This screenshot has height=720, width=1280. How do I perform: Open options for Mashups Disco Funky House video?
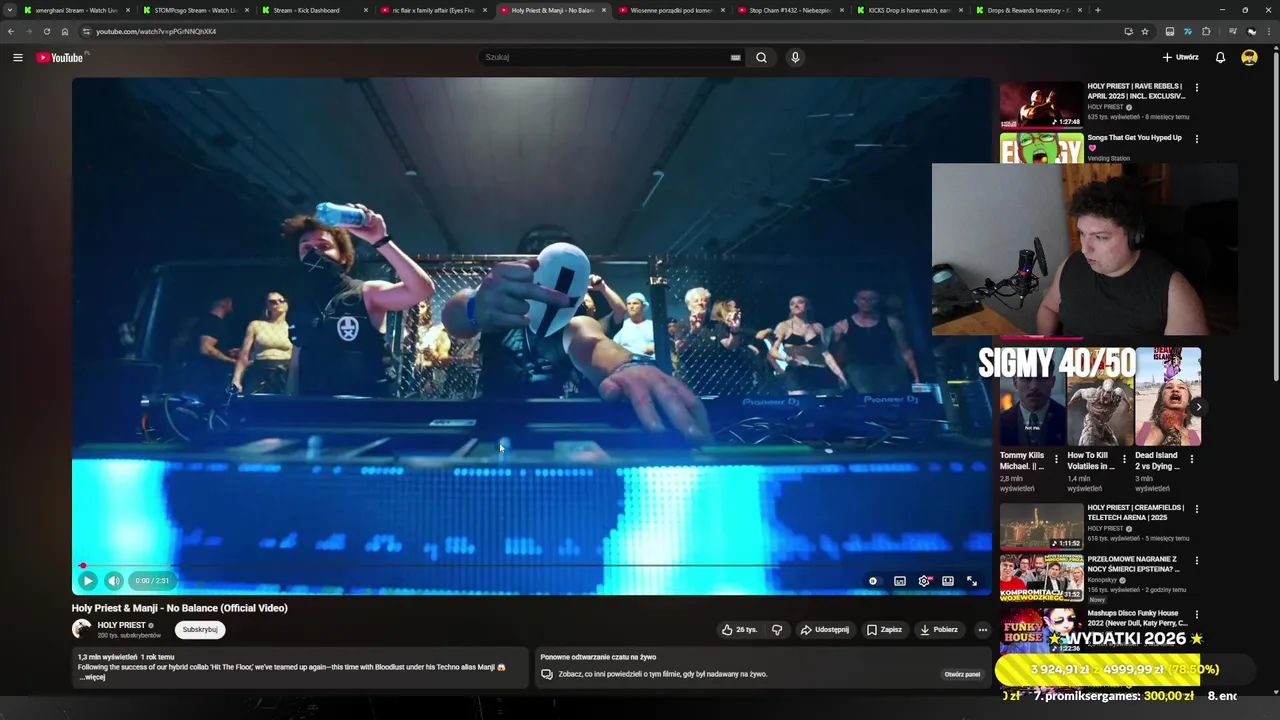[x=1196, y=615]
